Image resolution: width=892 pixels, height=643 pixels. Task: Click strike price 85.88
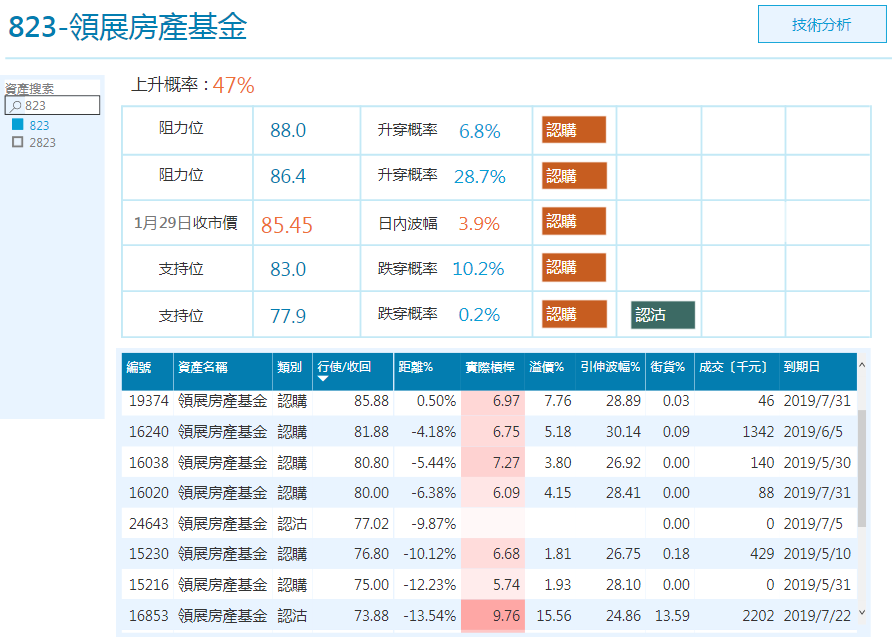(x=371, y=401)
